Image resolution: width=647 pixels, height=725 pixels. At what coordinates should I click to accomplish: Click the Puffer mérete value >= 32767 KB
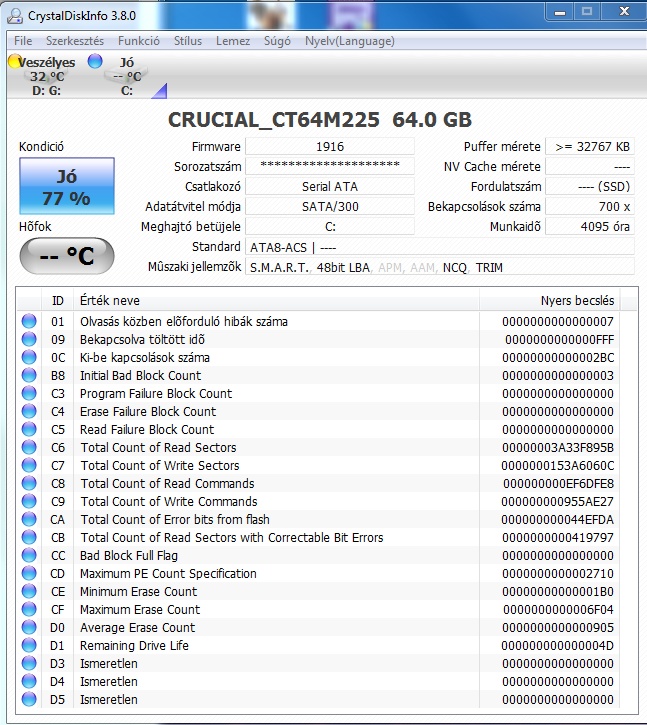click(590, 147)
